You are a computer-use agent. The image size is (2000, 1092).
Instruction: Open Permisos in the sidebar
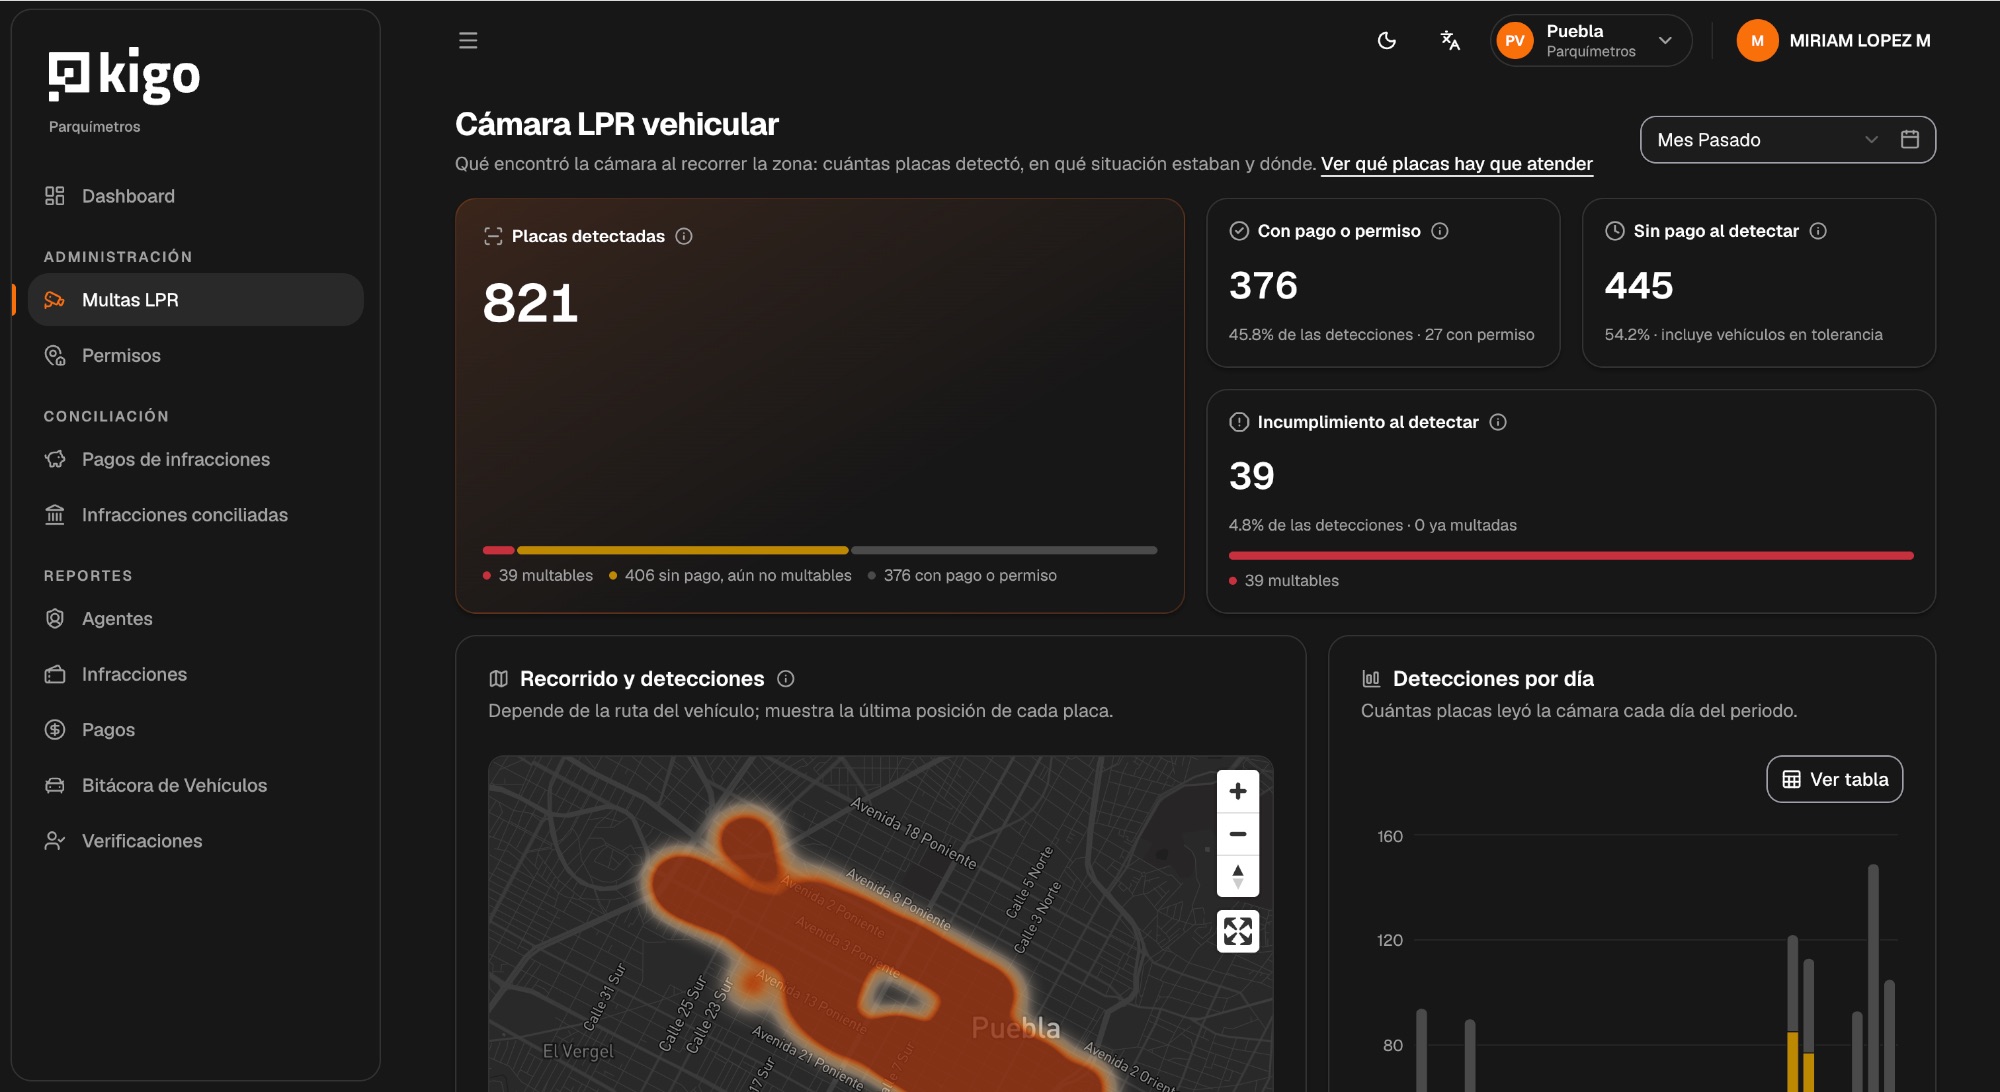[x=196, y=356]
